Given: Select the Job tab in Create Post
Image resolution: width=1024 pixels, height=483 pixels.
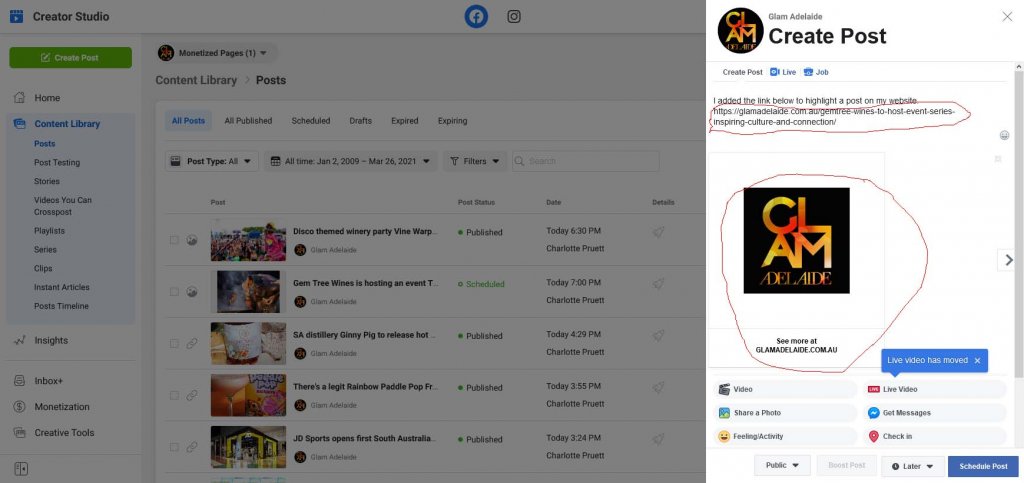Looking at the screenshot, I should (x=816, y=72).
